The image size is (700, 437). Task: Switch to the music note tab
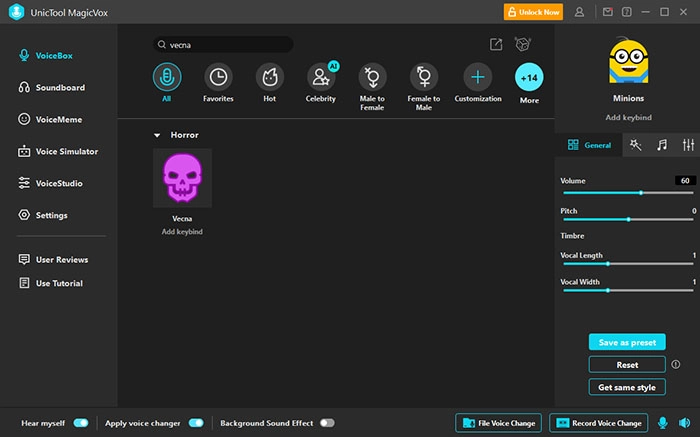[661, 145]
